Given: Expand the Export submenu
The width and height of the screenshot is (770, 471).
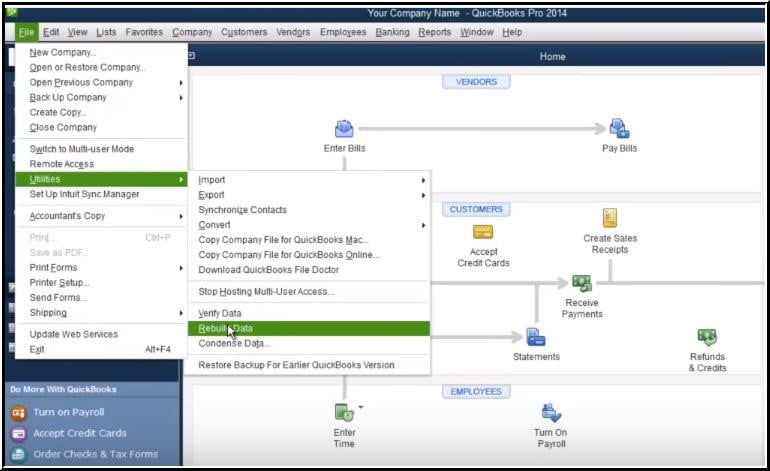Looking at the screenshot, I should (423, 195).
